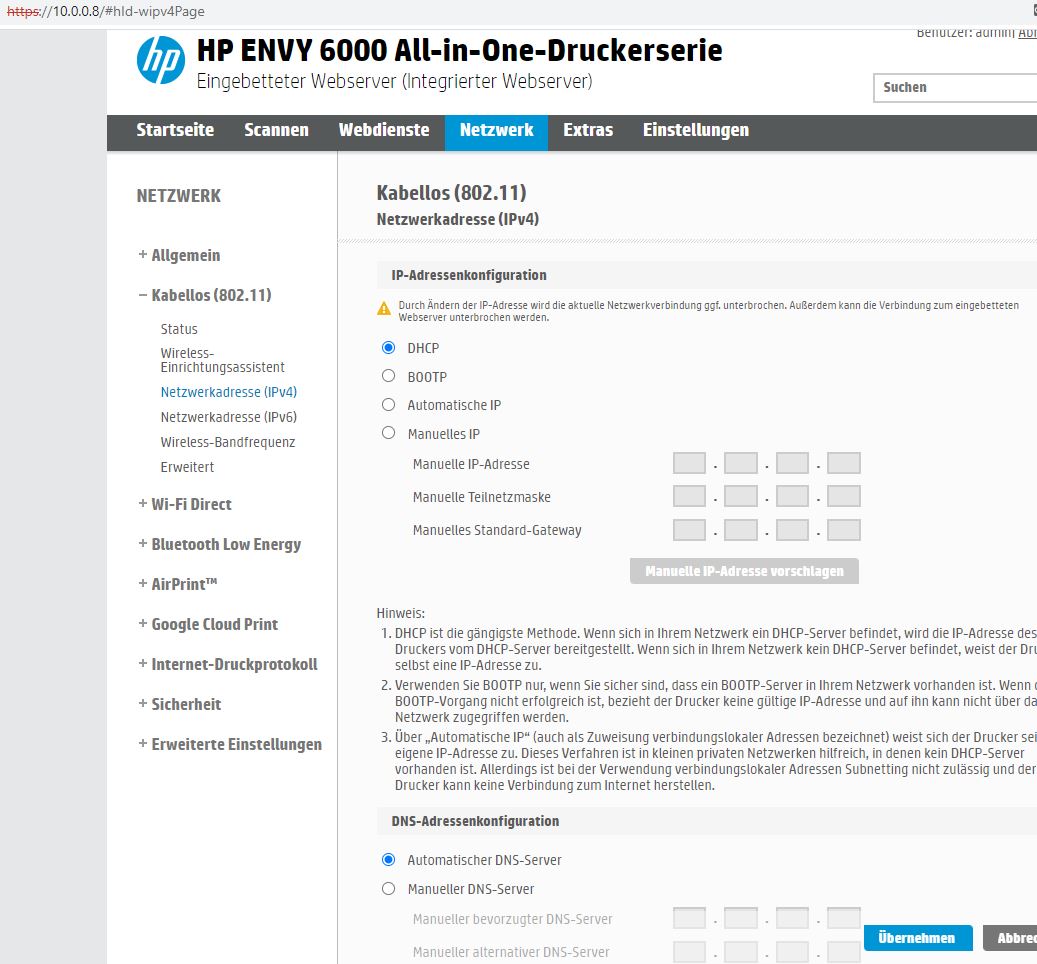Open the Webdienste tab
The image size is (1037, 964).
(384, 130)
